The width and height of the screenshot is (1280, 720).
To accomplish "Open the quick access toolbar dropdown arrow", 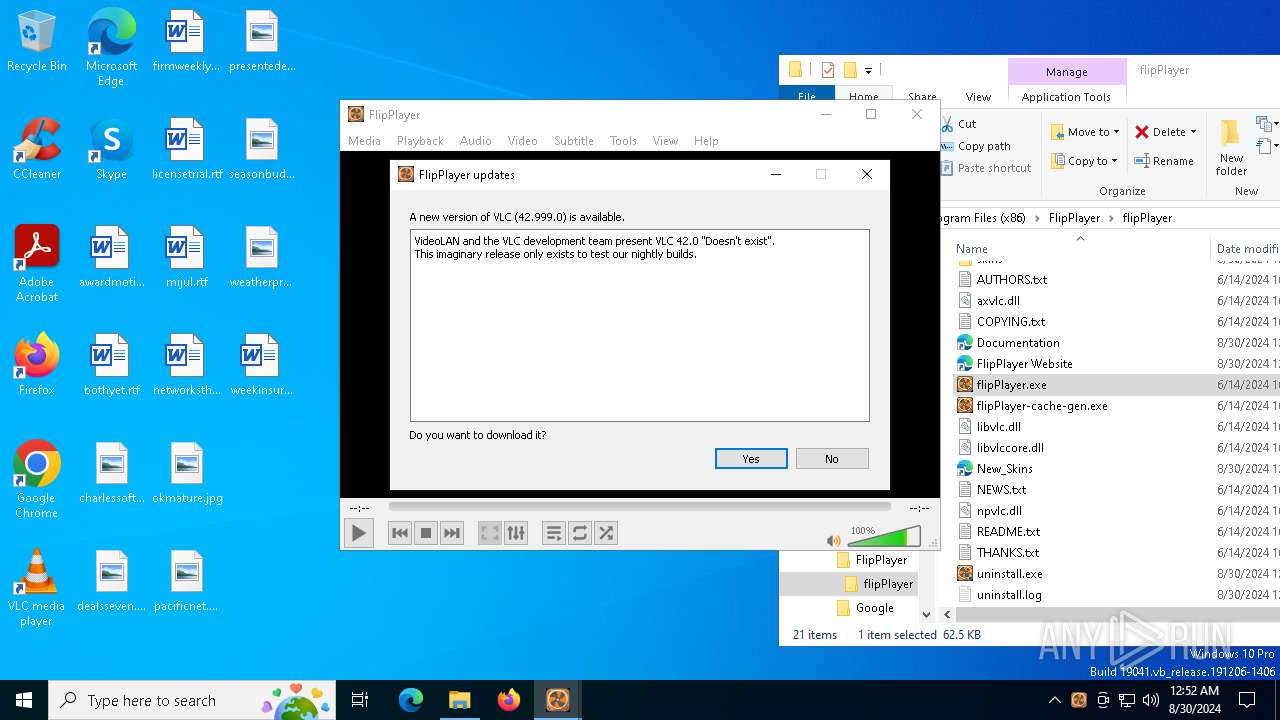I will (868, 70).
